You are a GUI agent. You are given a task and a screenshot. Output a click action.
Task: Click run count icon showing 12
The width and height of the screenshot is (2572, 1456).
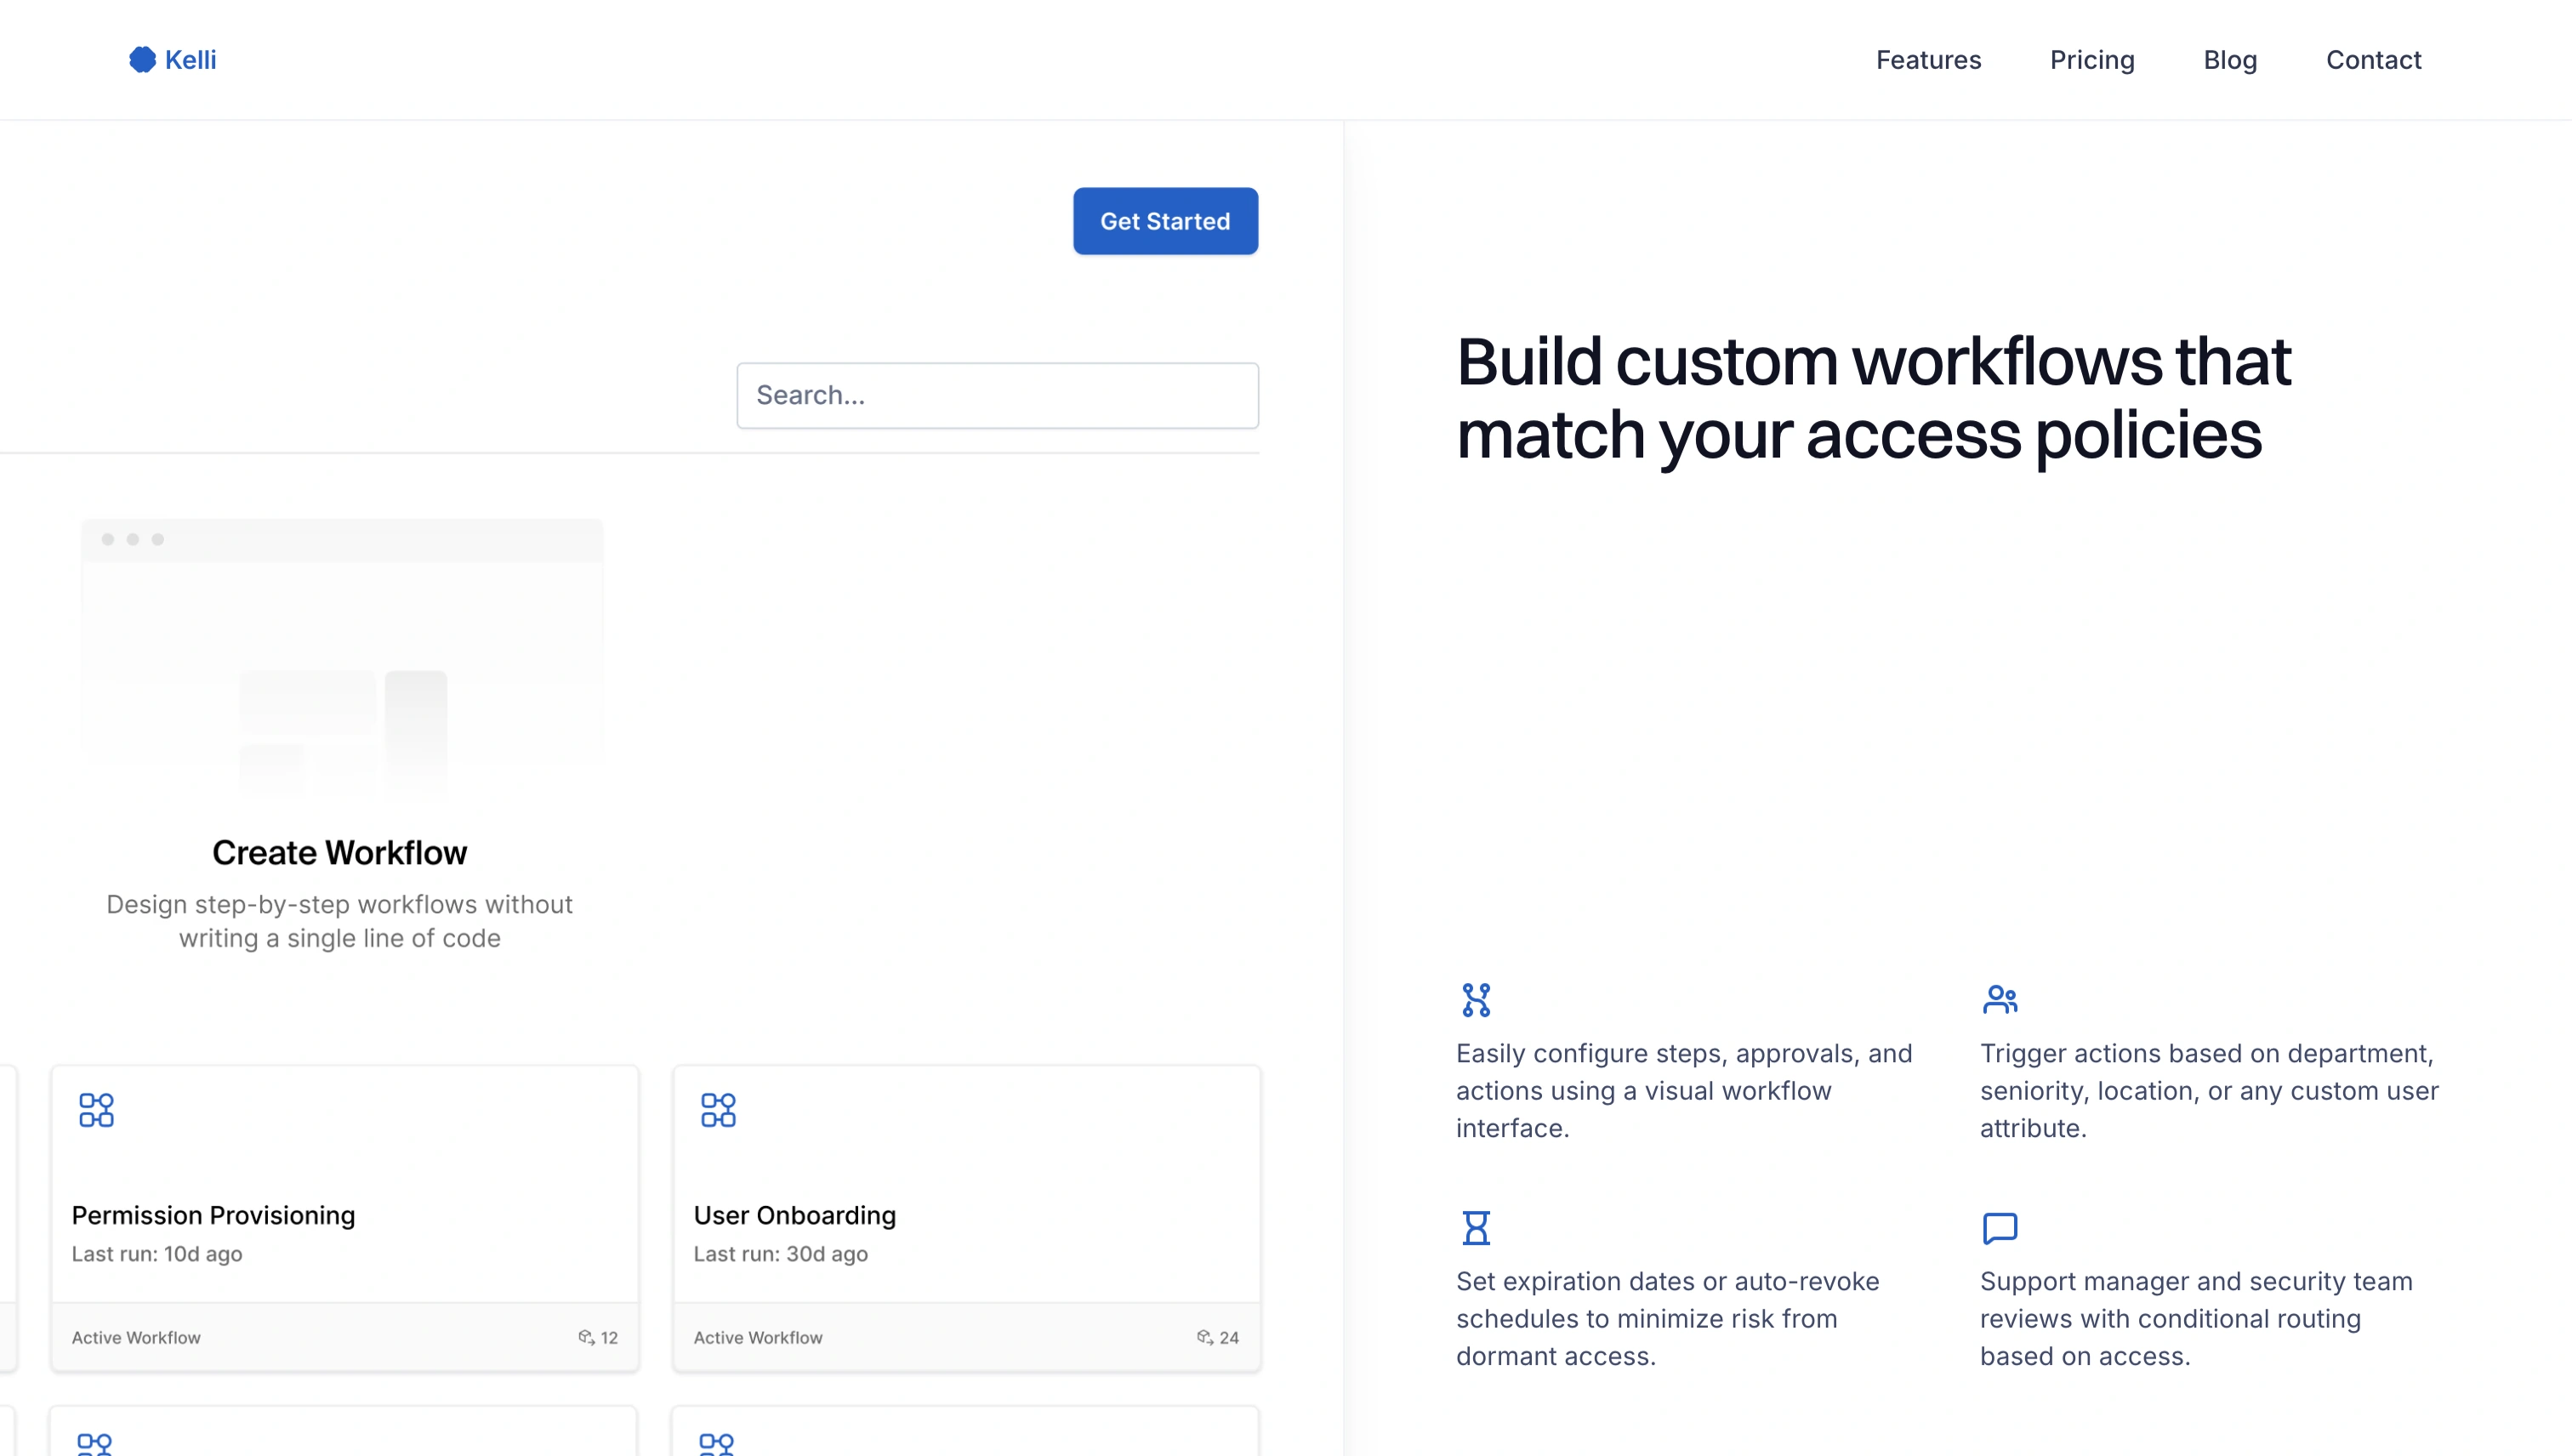click(586, 1337)
